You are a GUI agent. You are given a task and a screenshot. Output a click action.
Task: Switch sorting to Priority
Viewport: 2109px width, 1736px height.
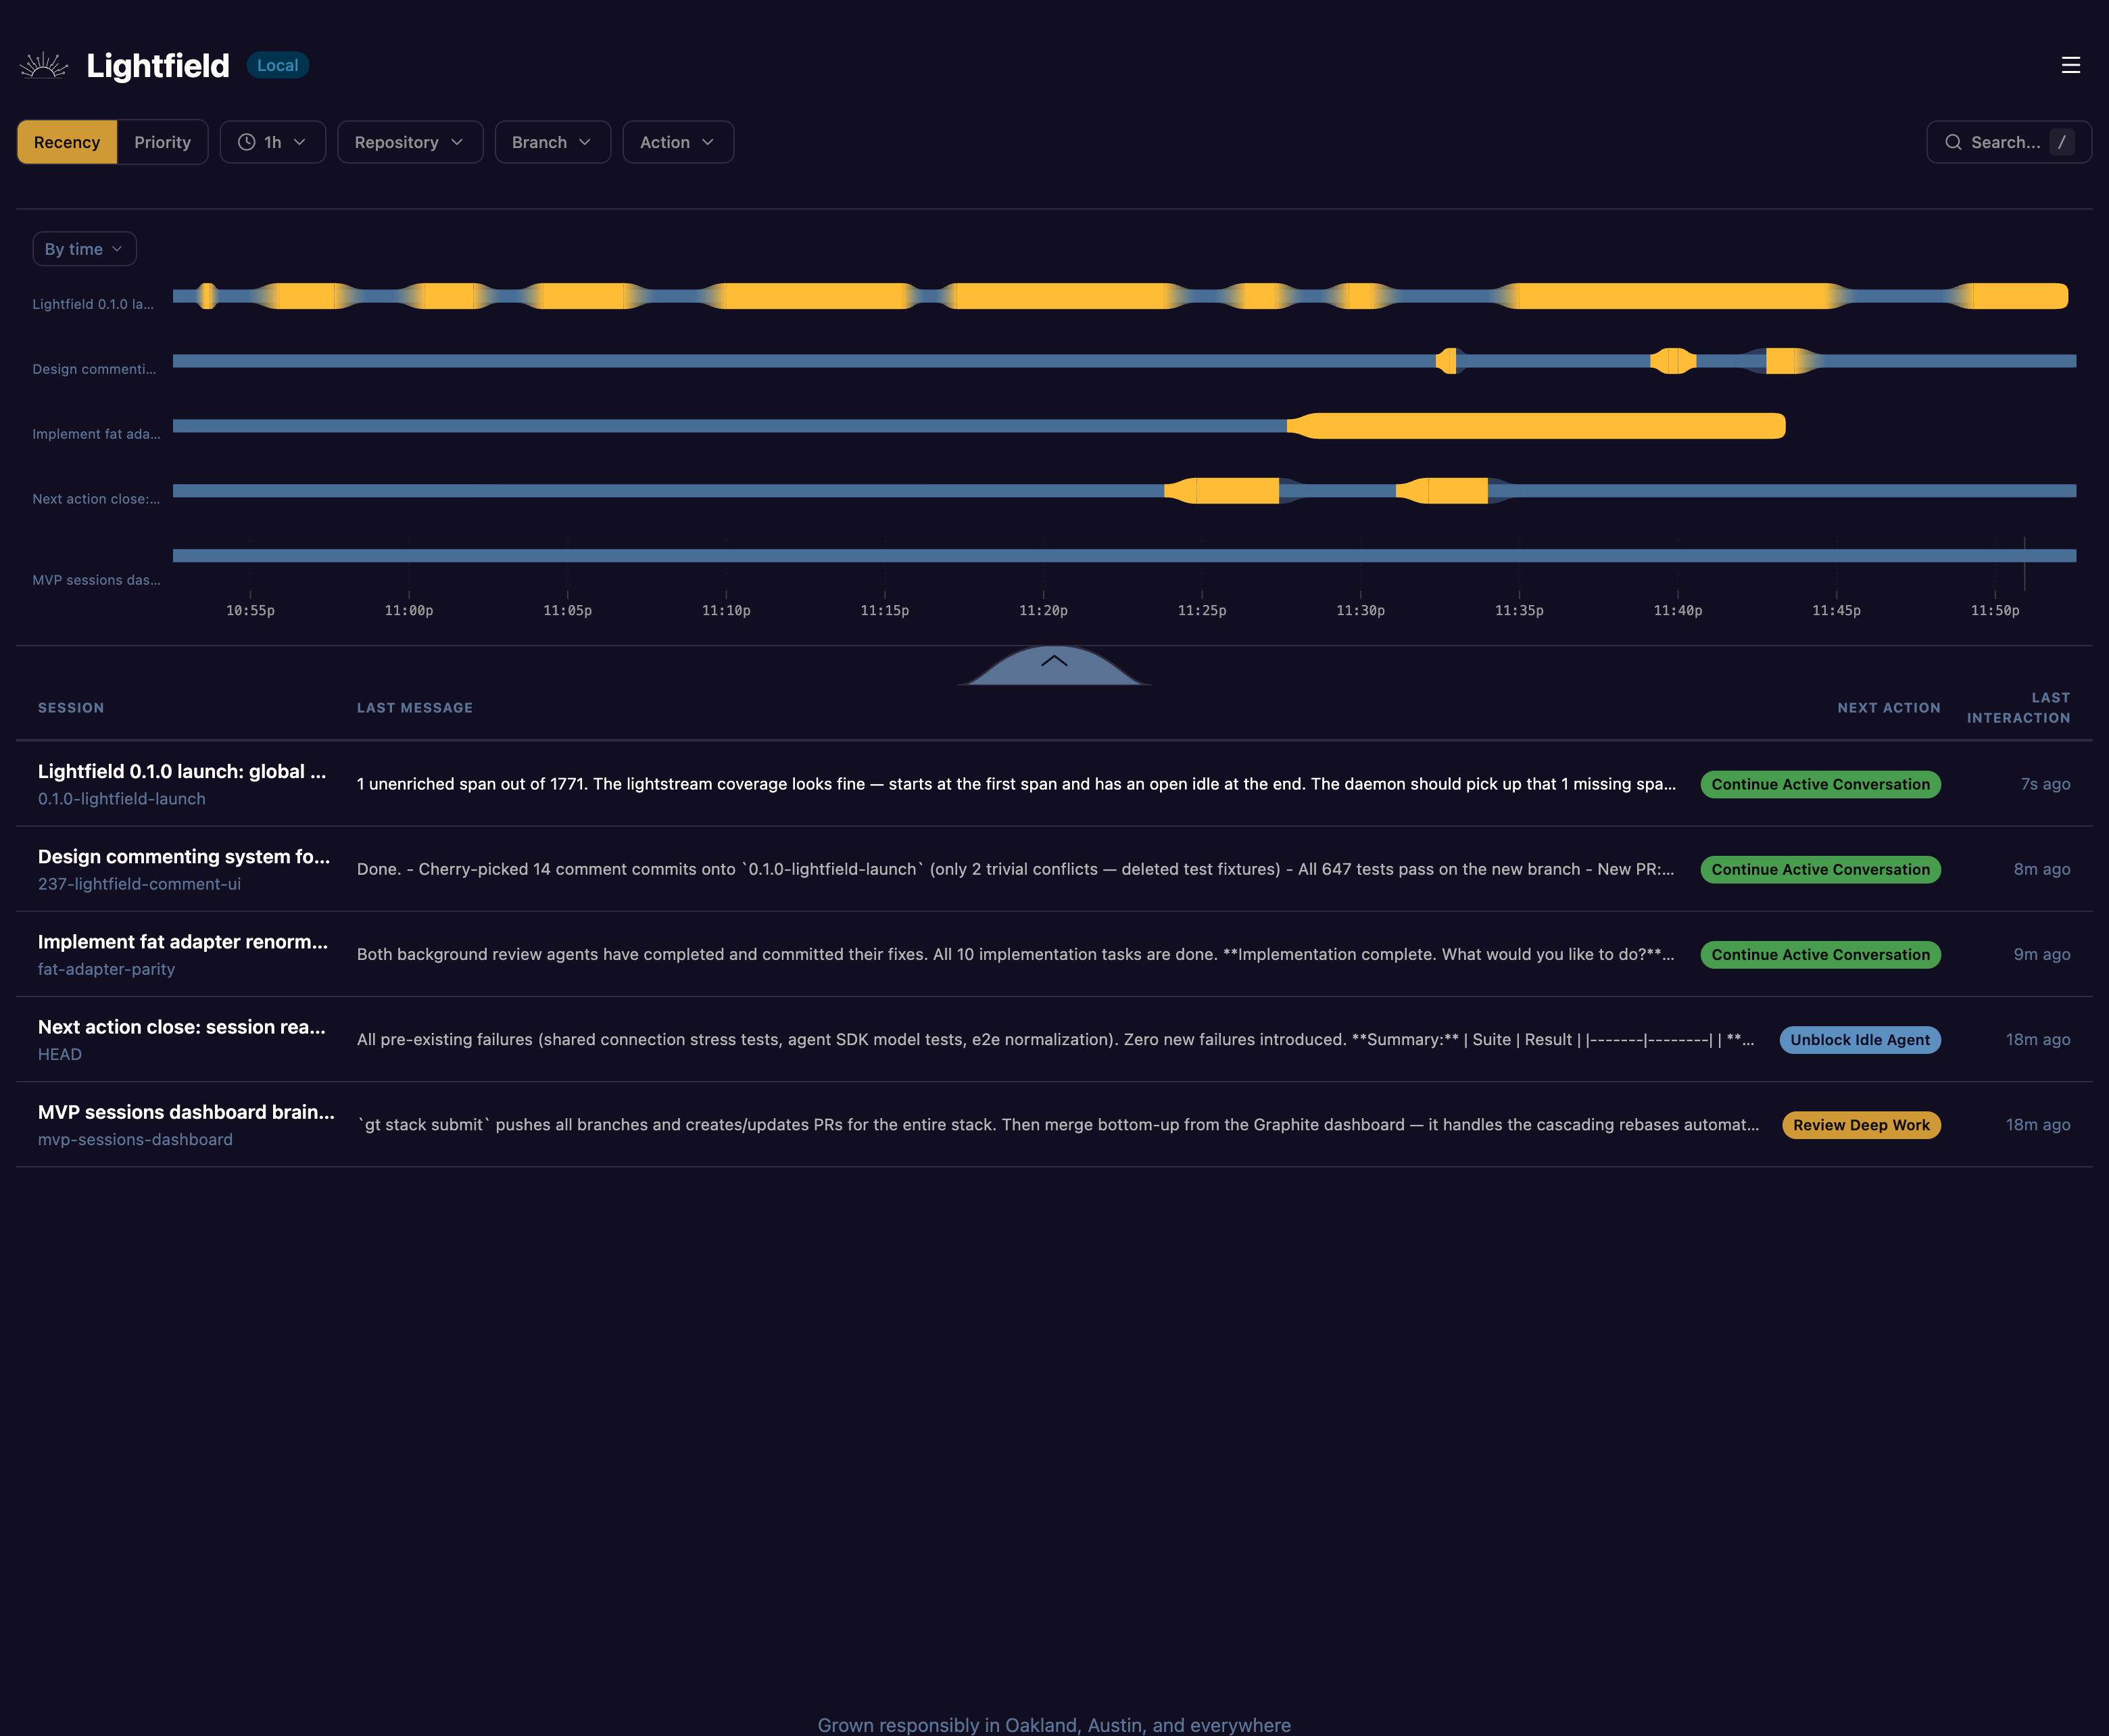tap(162, 142)
